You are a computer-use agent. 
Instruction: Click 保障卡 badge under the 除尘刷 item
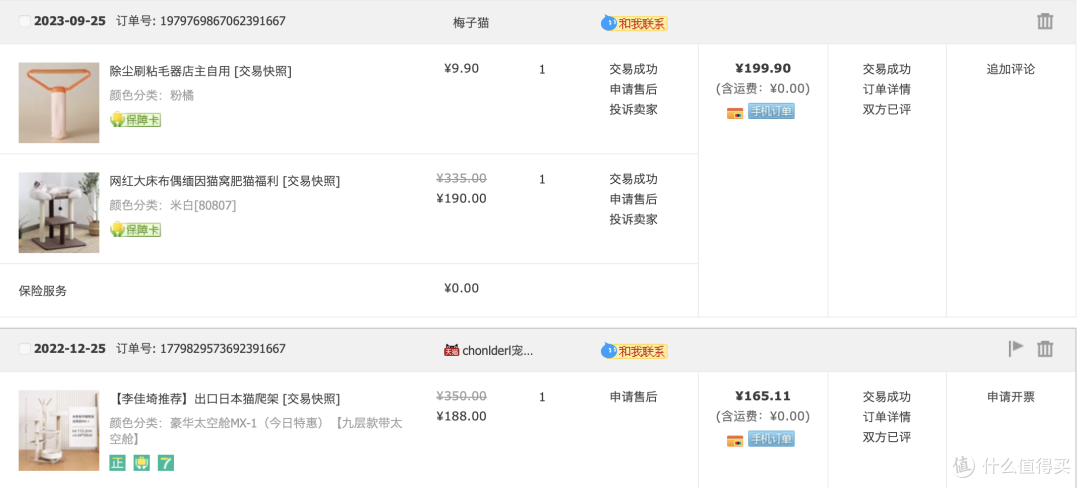click(136, 120)
